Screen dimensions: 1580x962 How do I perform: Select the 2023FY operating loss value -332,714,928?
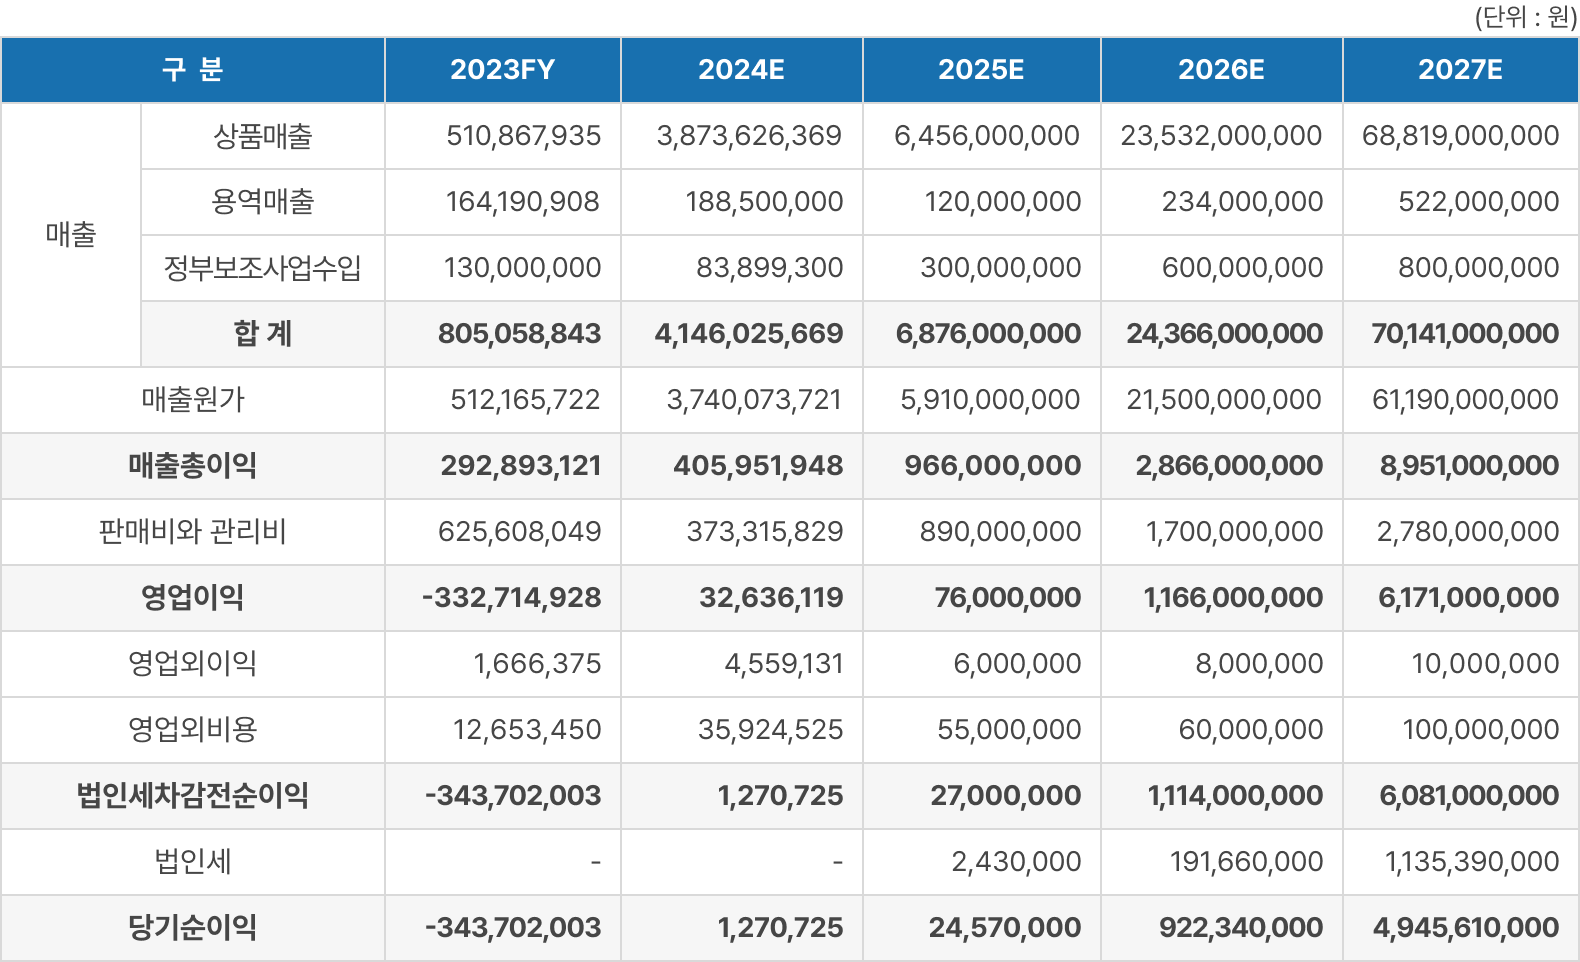coord(511,598)
